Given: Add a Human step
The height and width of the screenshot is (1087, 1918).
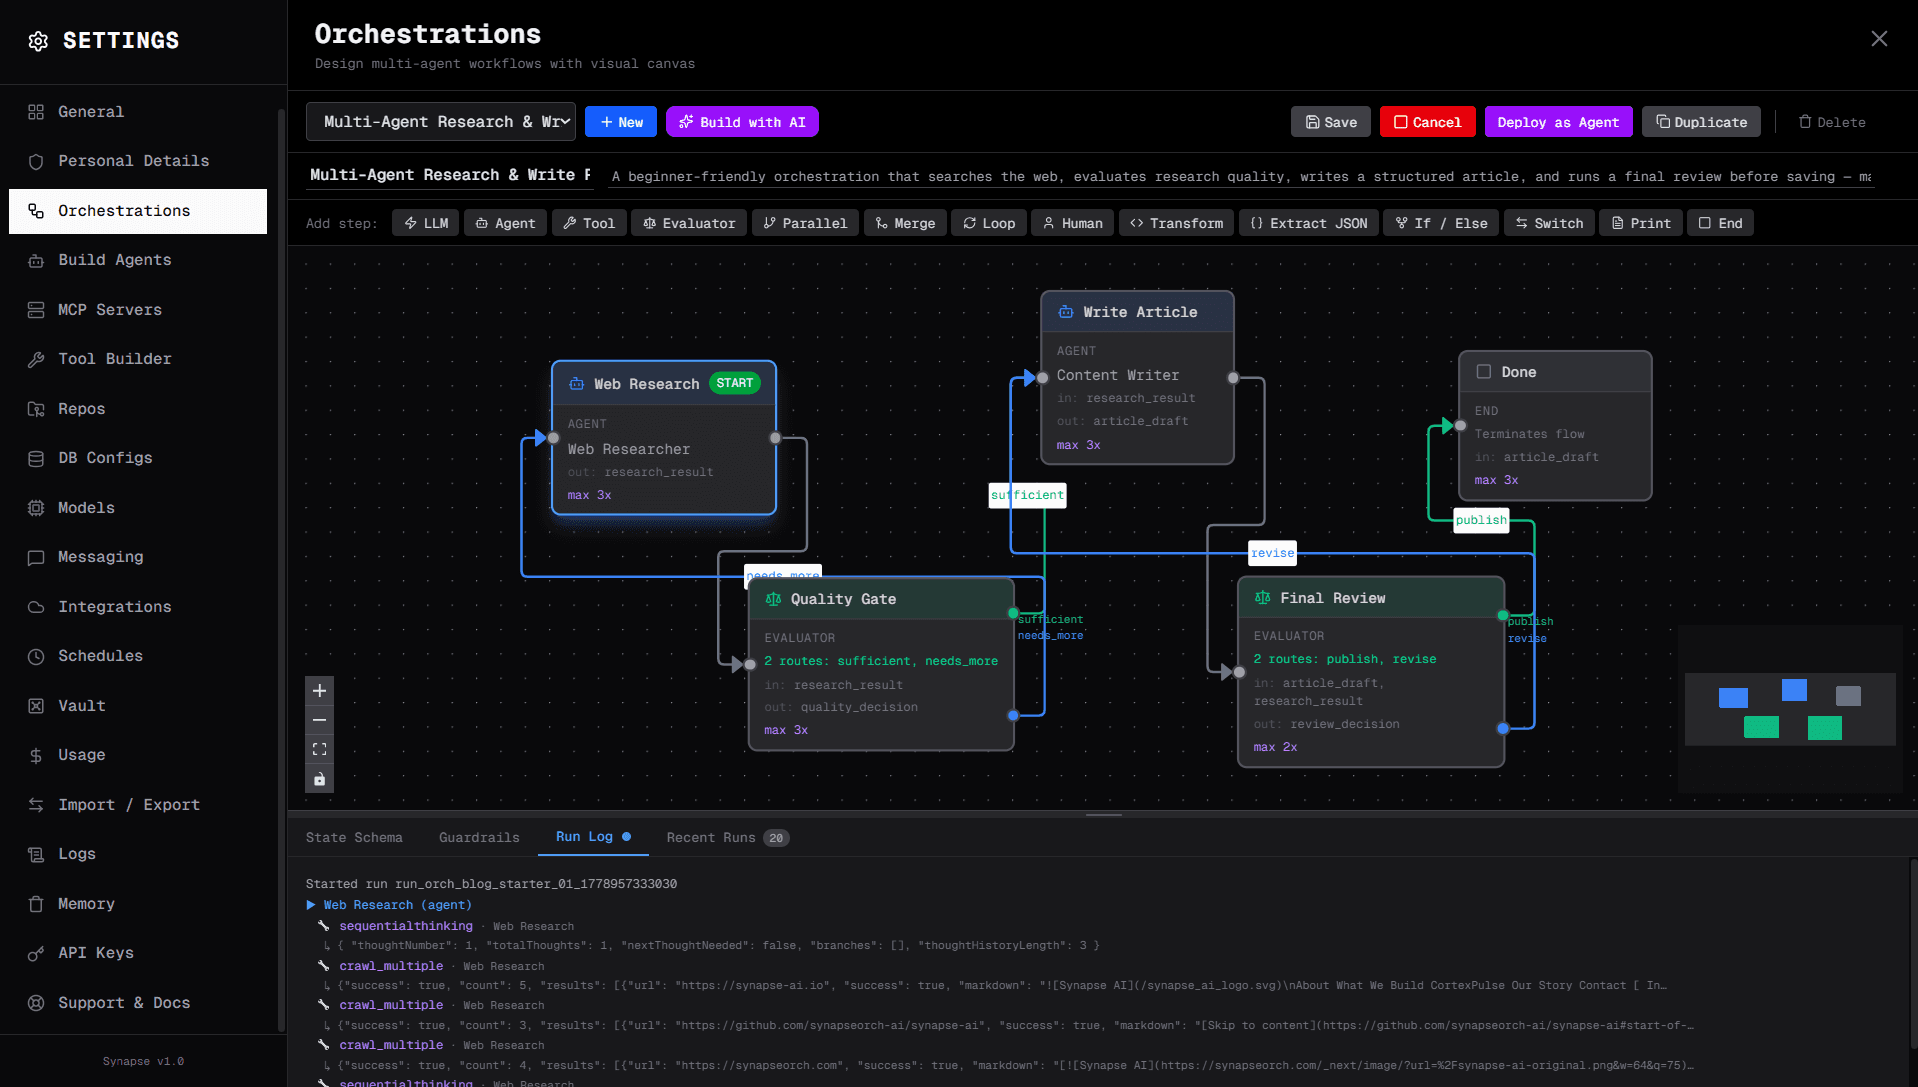Looking at the screenshot, I should (x=1073, y=223).
